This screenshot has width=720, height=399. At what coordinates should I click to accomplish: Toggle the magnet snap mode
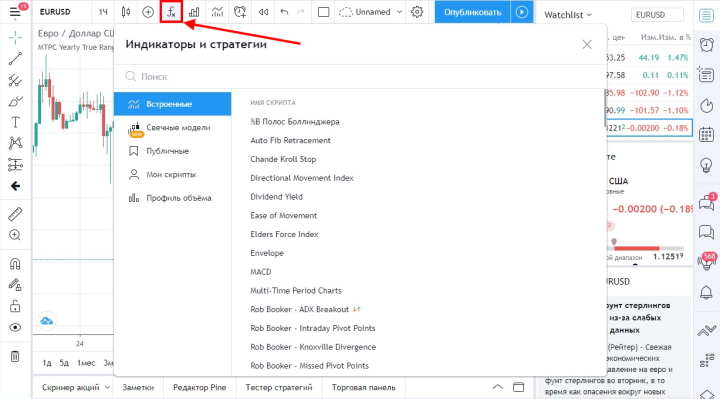15,264
